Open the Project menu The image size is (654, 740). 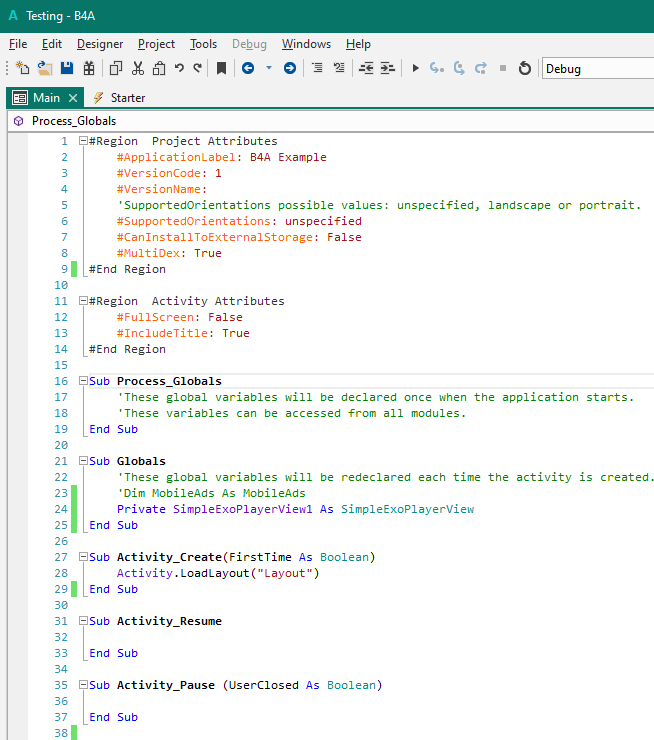pos(156,44)
